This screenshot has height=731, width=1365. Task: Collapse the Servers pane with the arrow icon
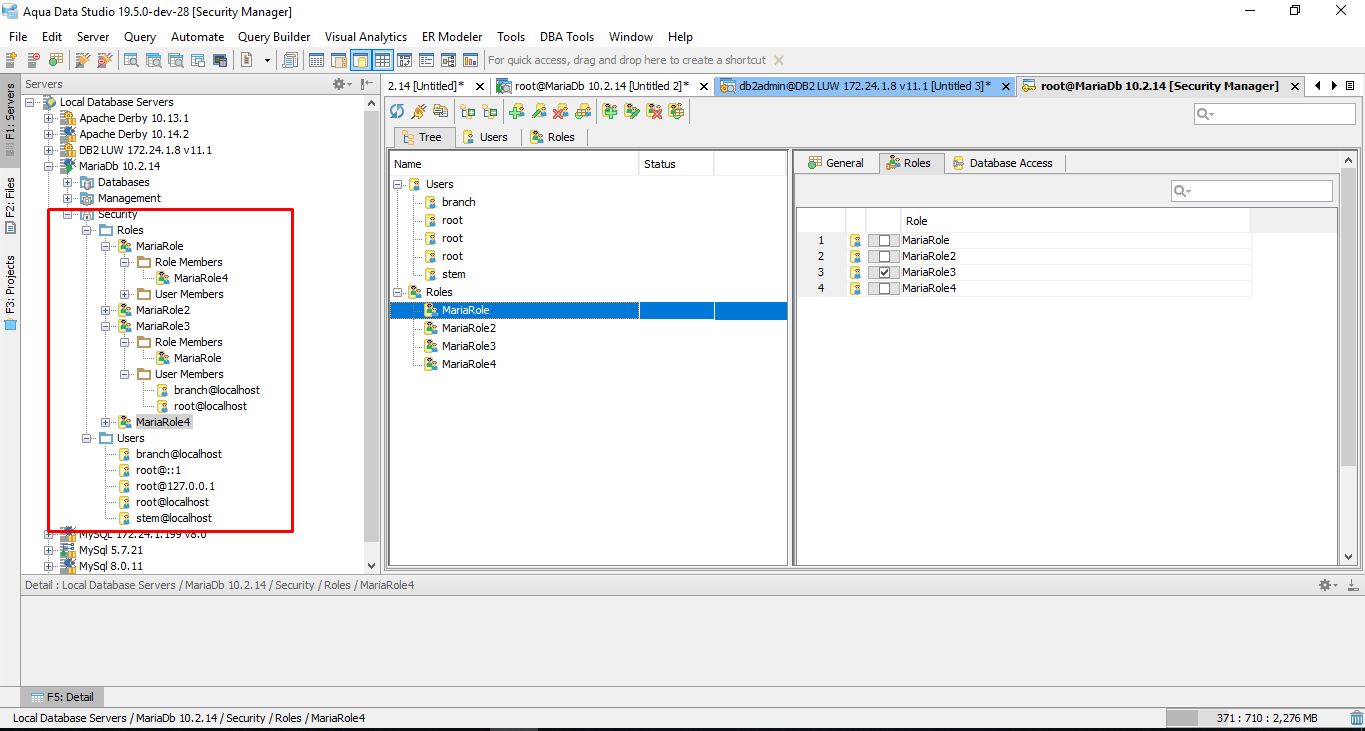tap(368, 84)
